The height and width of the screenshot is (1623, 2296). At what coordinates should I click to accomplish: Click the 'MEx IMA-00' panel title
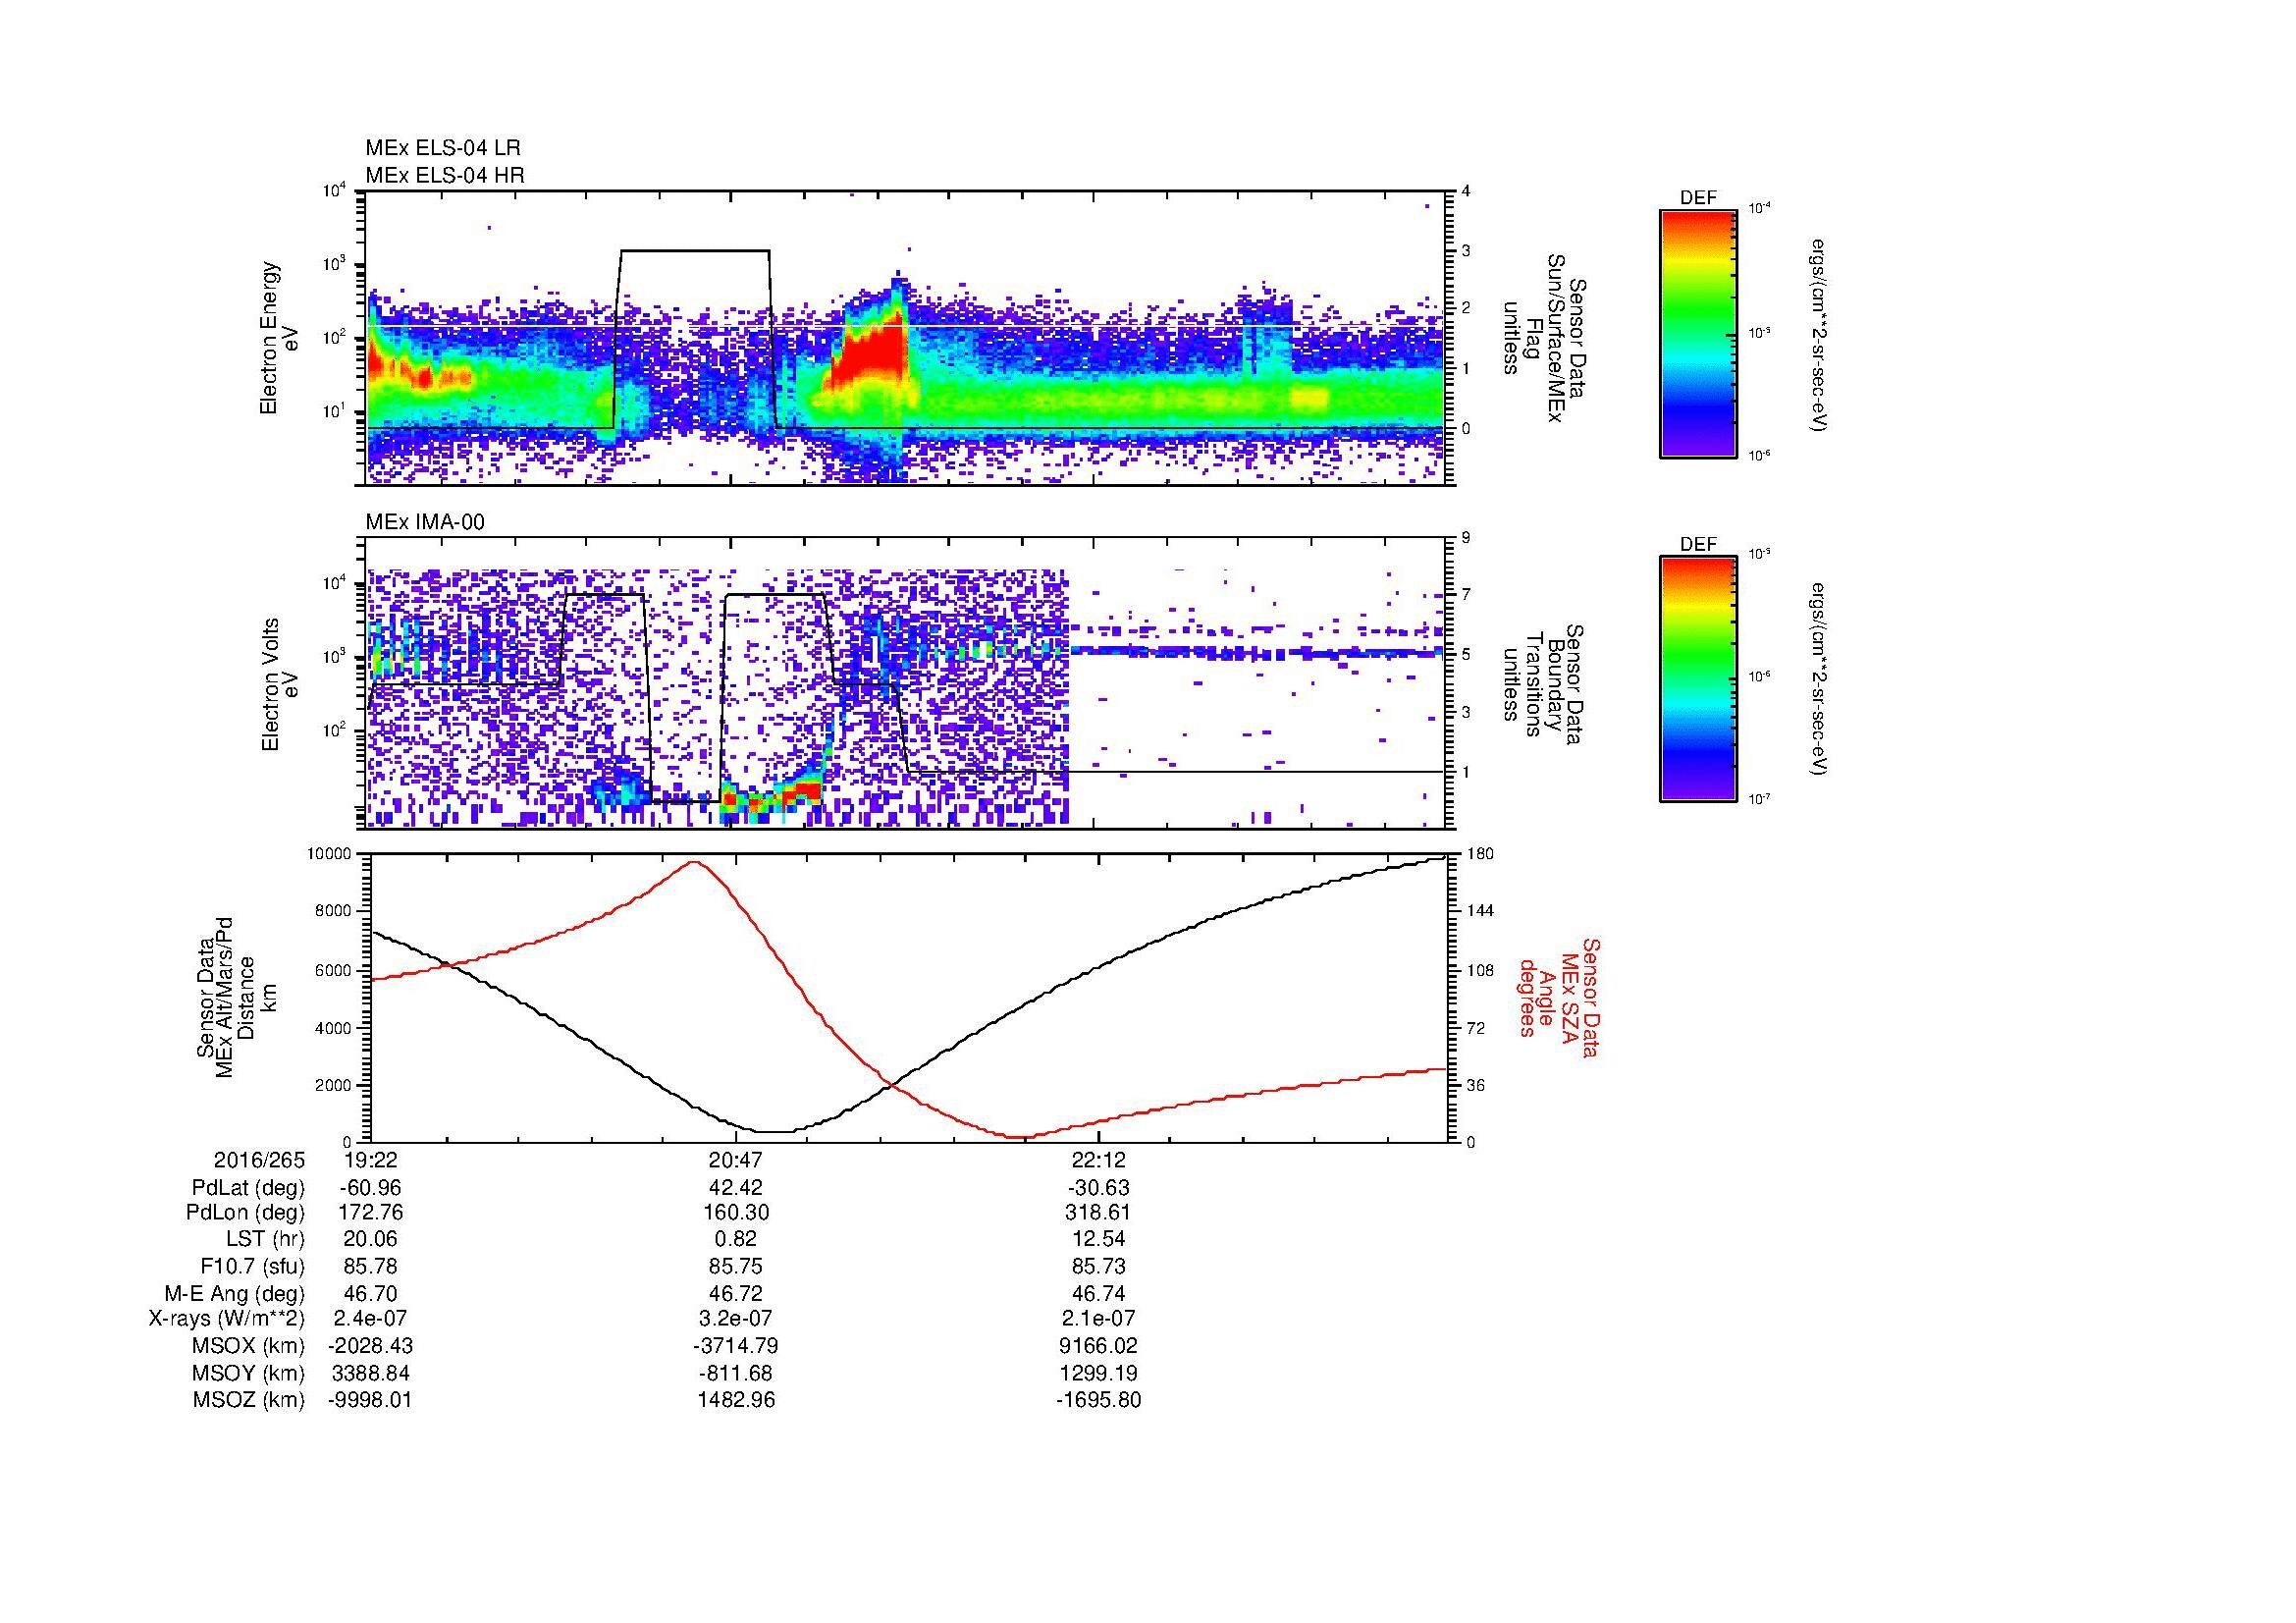[x=425, y=522]
